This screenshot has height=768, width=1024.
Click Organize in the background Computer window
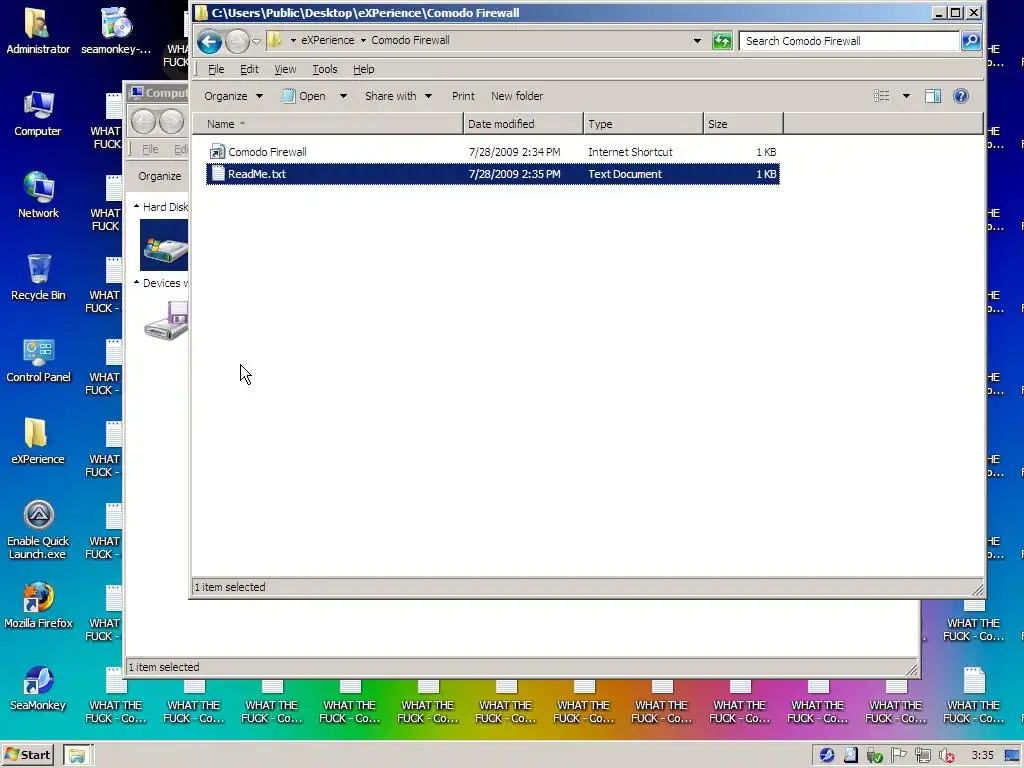[x=159, y=176]
